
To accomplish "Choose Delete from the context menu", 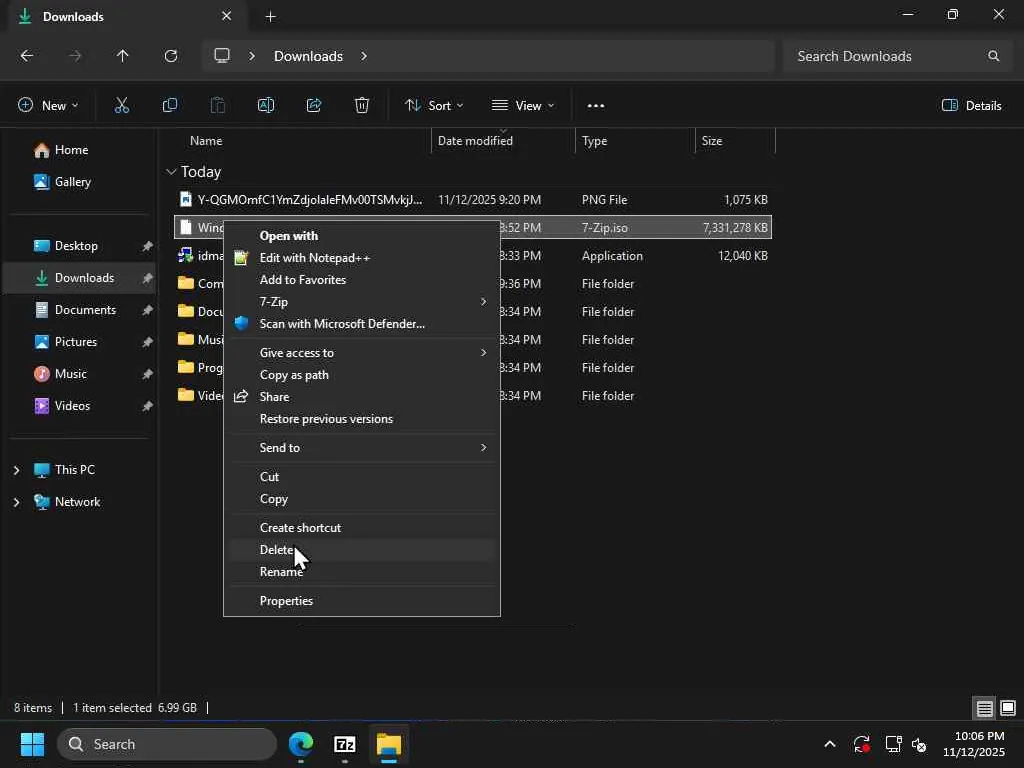I will 277,550.
